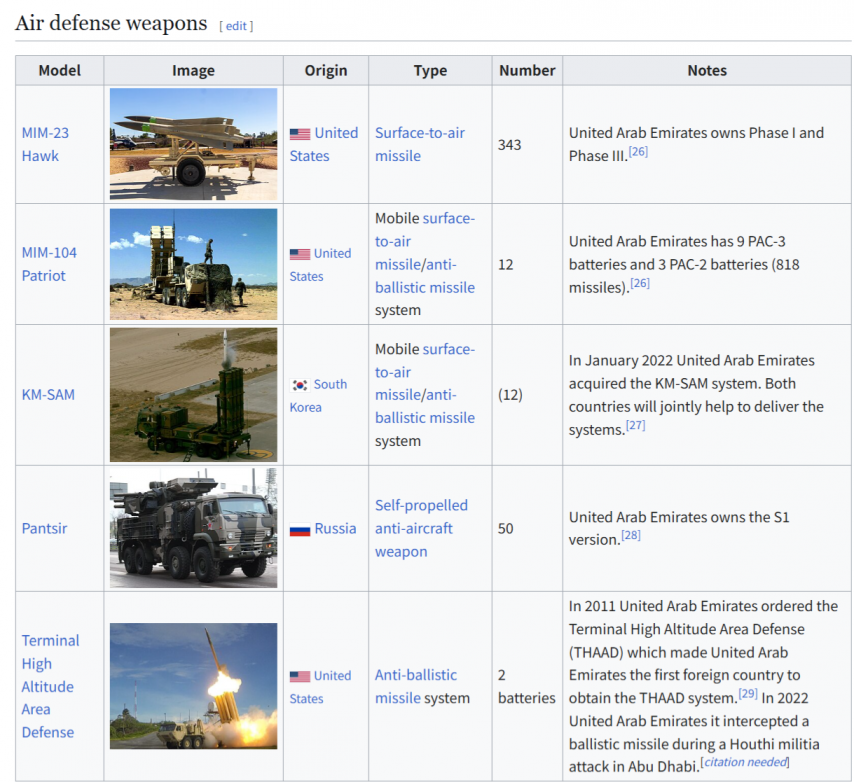Click the citation needed tag
The width and height of the screenshot is (854, 782).
745,762
